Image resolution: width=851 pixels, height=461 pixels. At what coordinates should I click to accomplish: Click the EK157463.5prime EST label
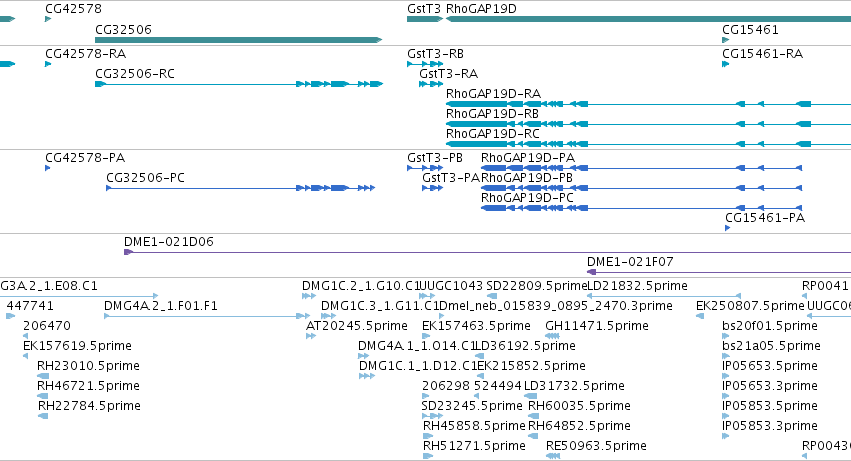tap(476, 326)
